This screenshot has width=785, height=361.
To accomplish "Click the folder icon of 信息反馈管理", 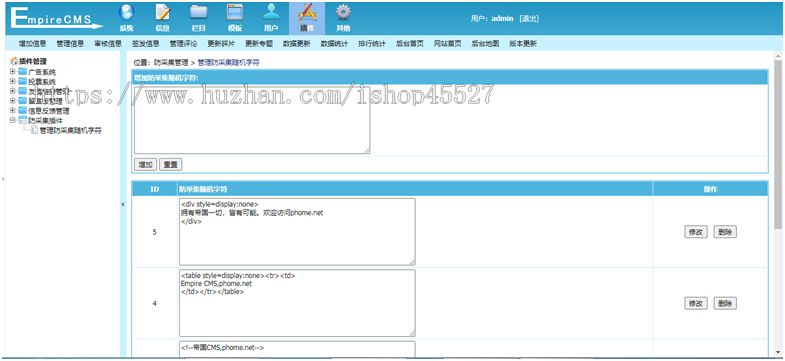I will [22, 111].
